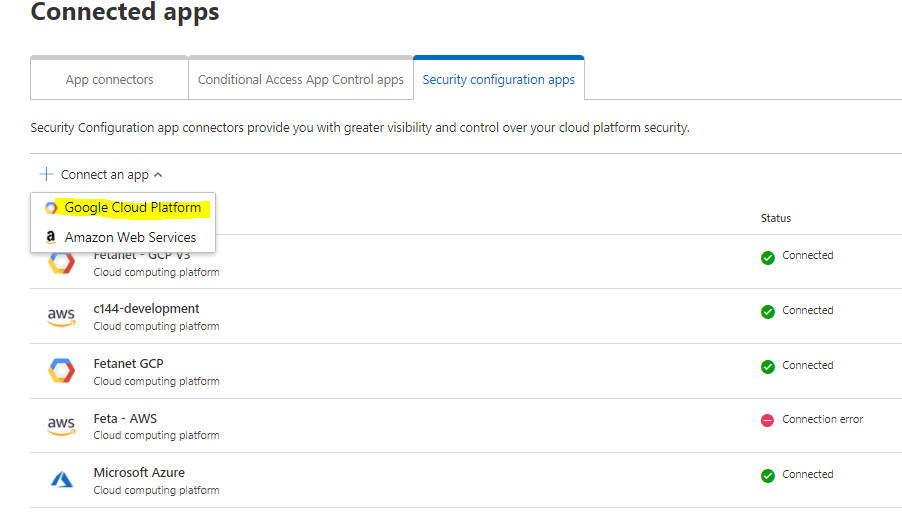
Task: Open Conditional Access App Control apps tab
Action: pyautogui.click(x=300, y=80)
